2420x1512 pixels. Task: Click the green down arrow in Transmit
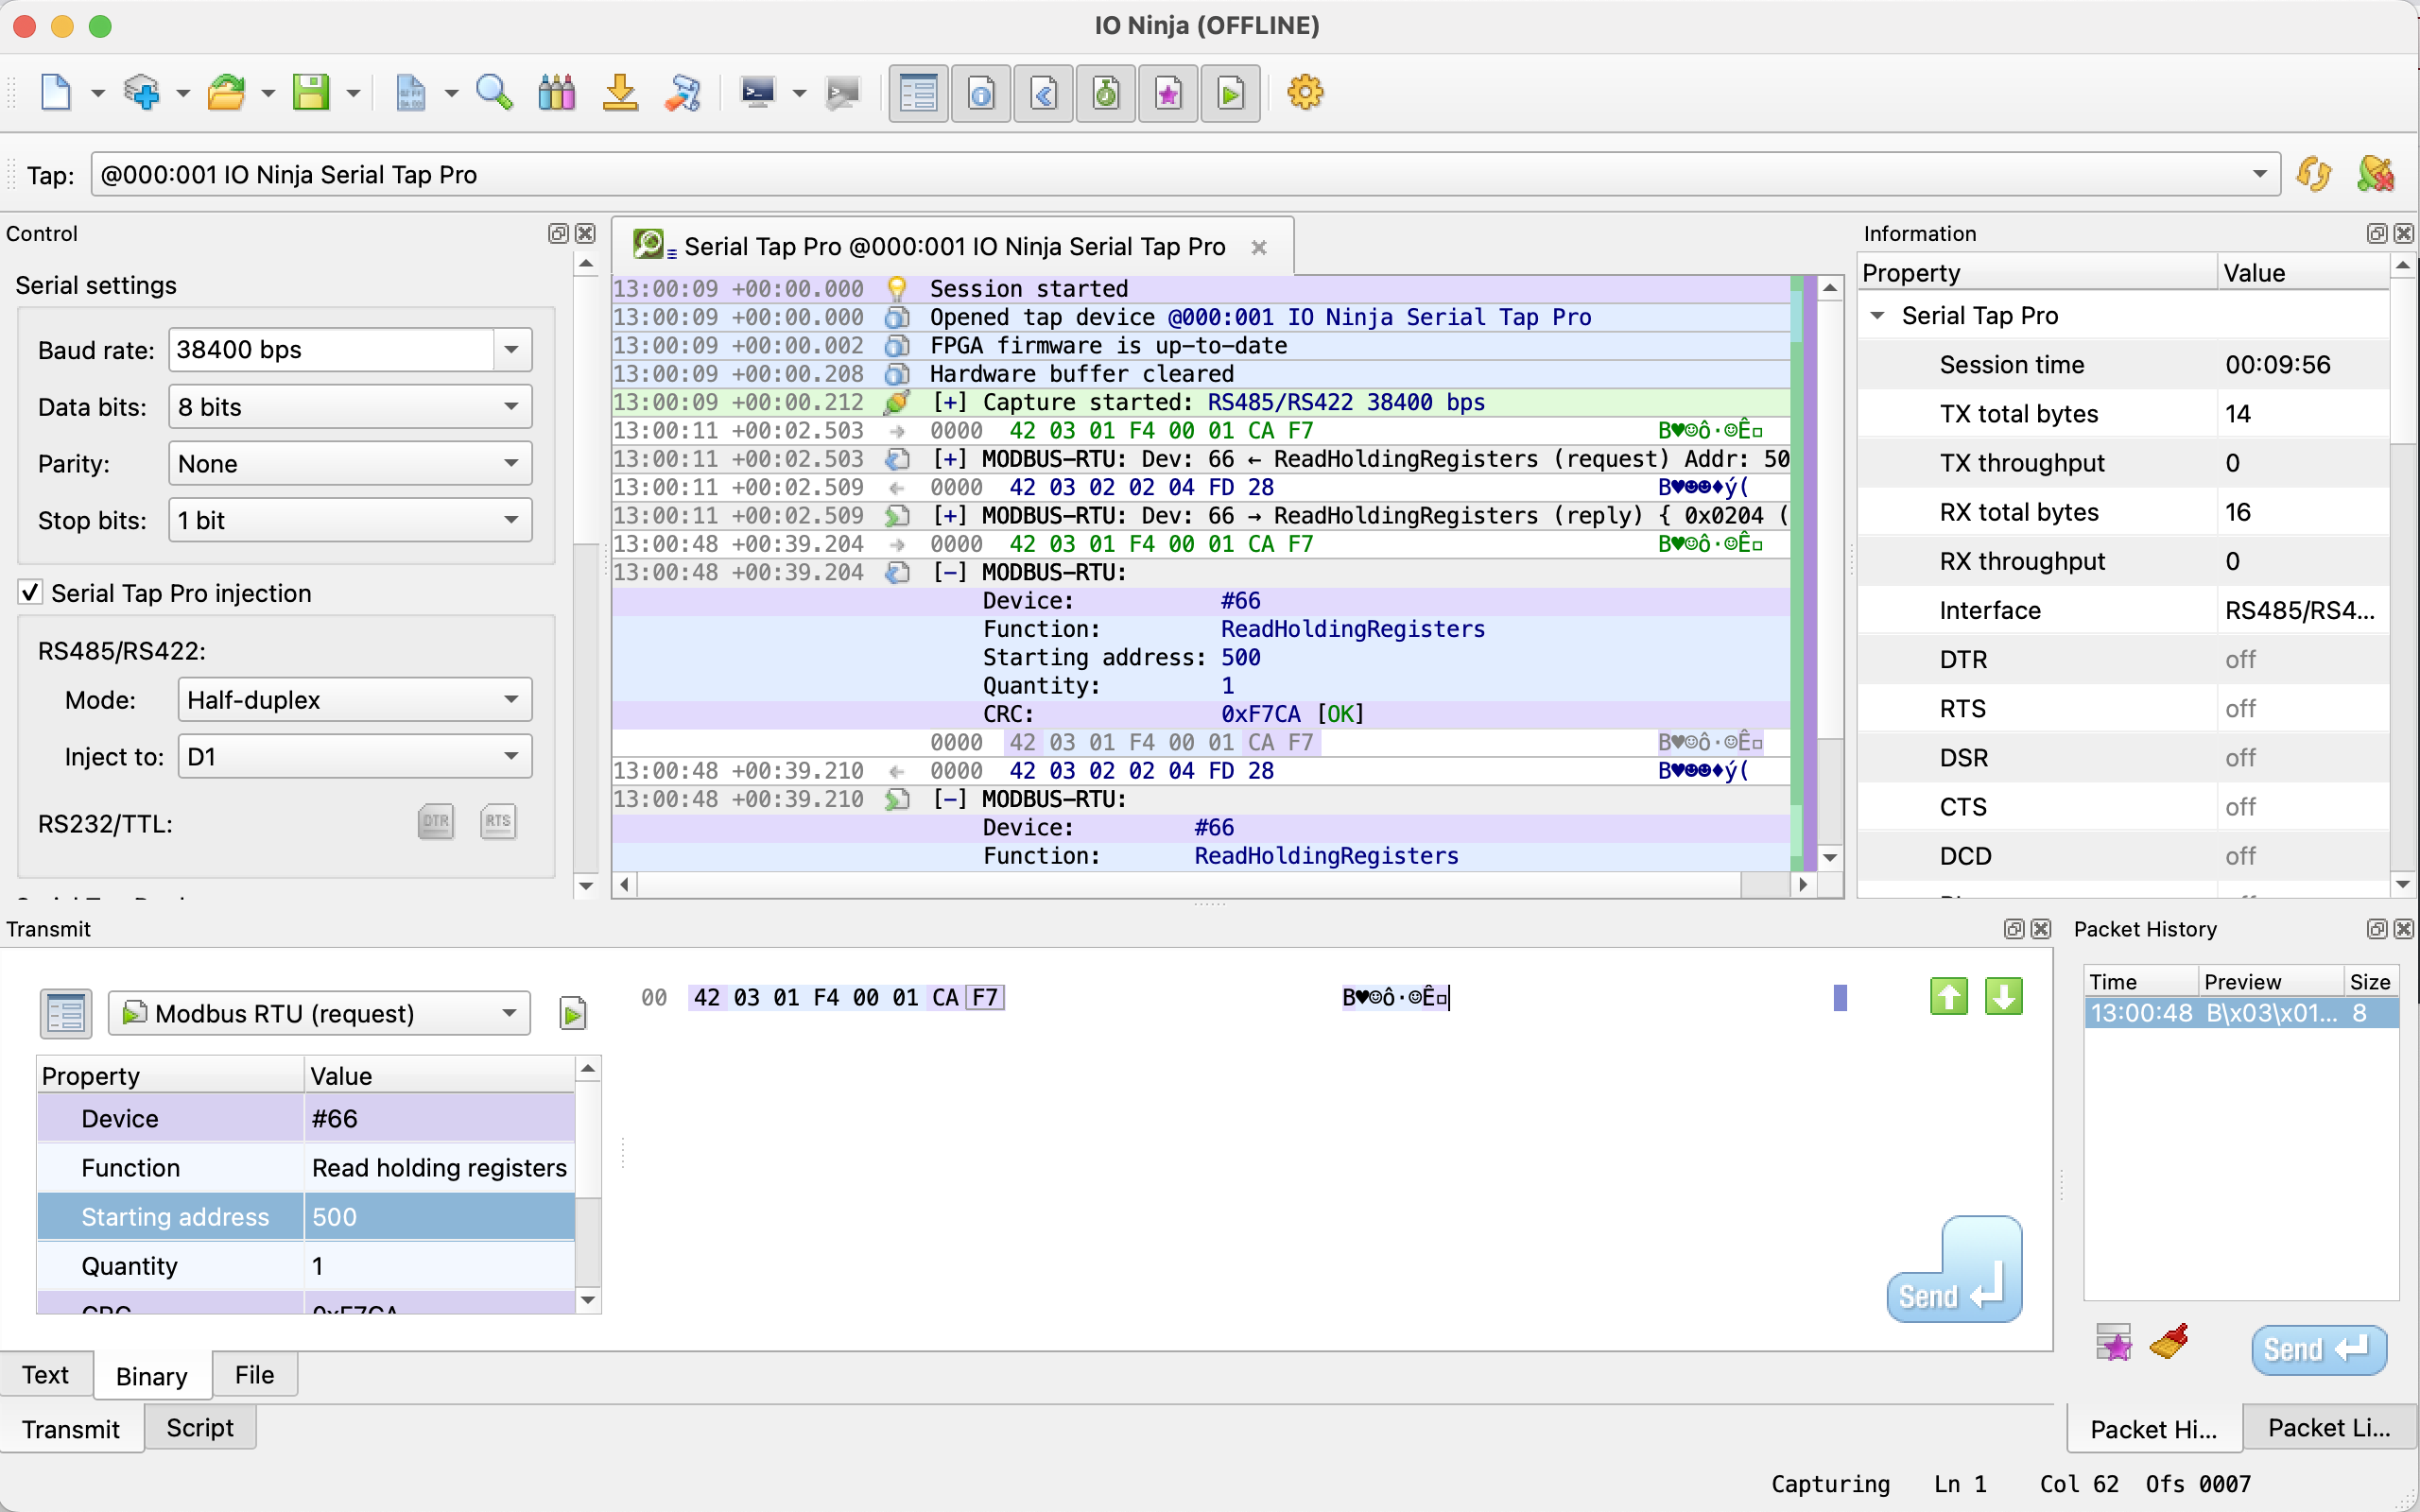[2004, 996]
